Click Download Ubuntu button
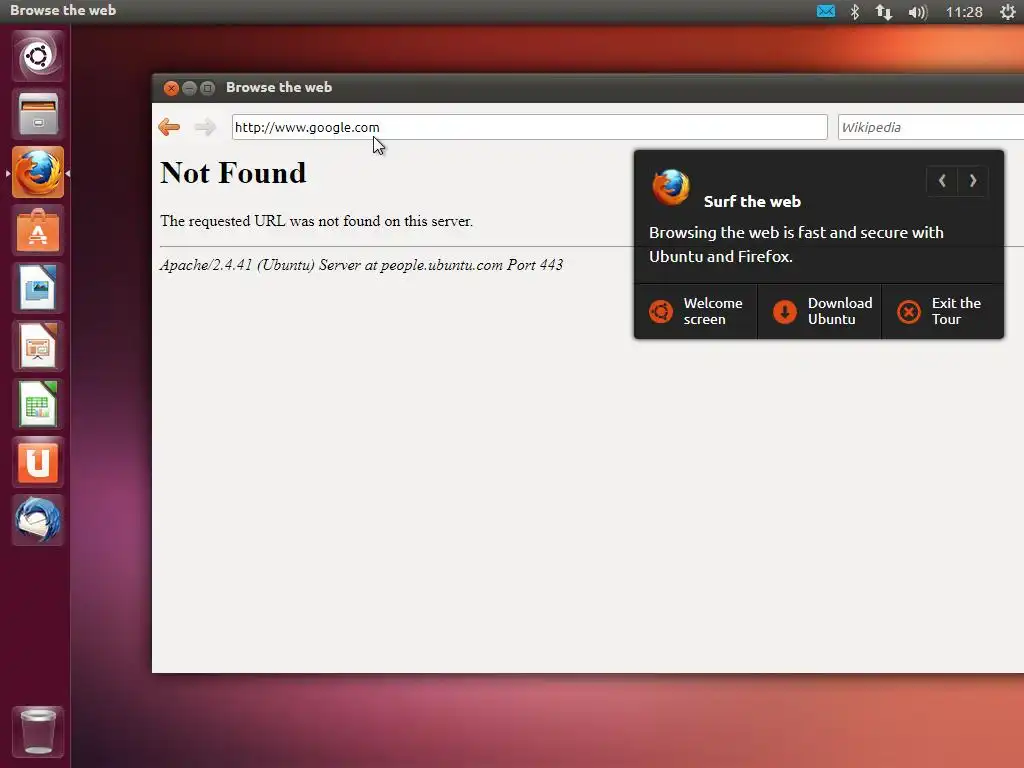 tap(820, 312)
